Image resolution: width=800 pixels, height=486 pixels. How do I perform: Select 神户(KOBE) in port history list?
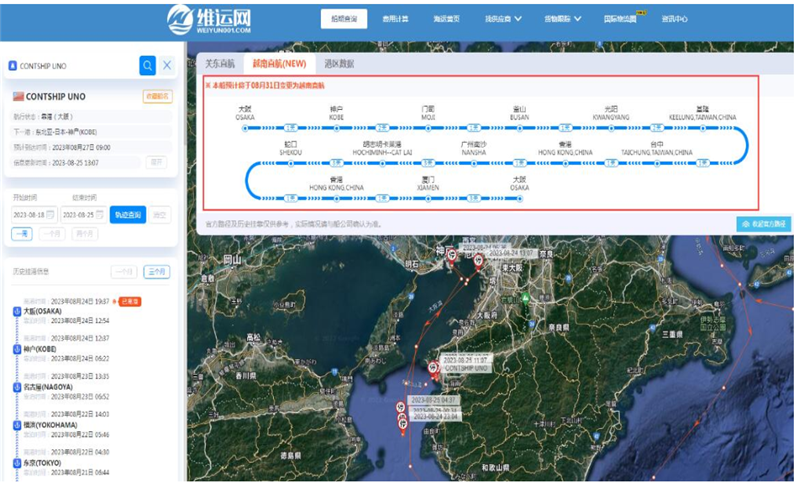click(40, 349)
